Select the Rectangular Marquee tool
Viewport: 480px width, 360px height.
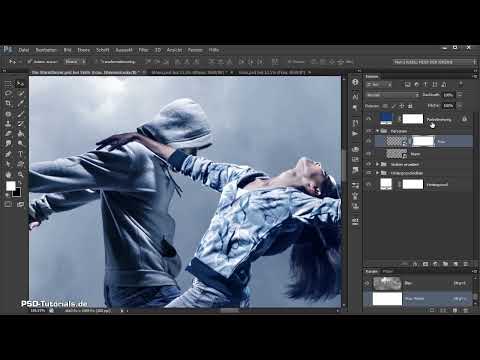click(x=8, y=84)
